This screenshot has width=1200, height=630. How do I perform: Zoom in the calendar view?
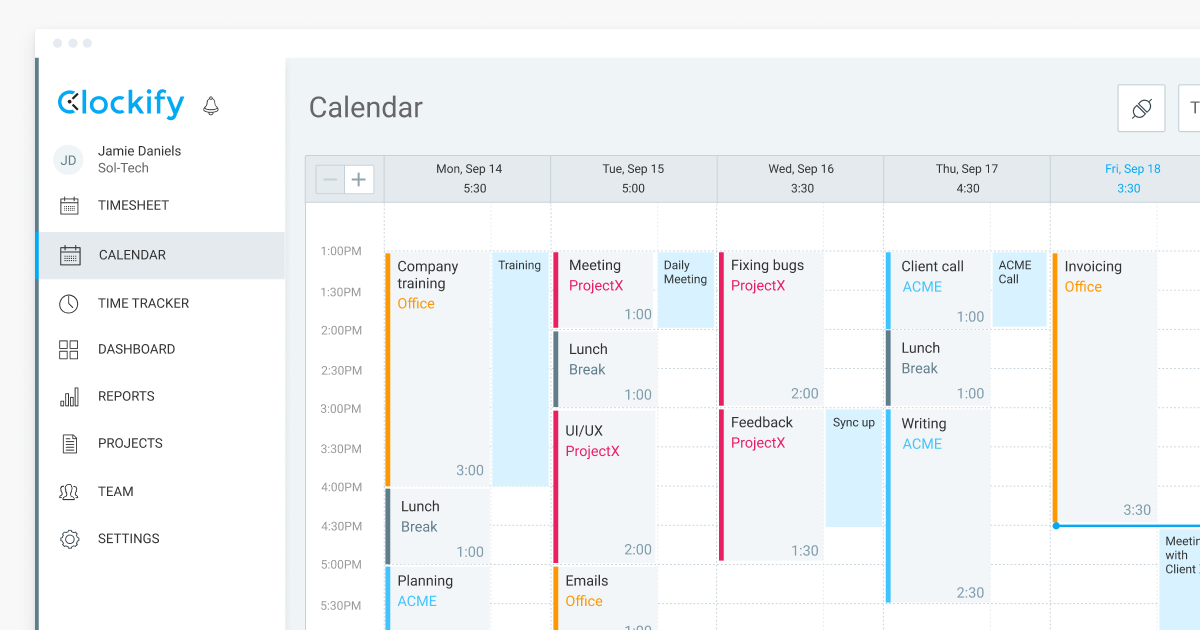[359, 179]
